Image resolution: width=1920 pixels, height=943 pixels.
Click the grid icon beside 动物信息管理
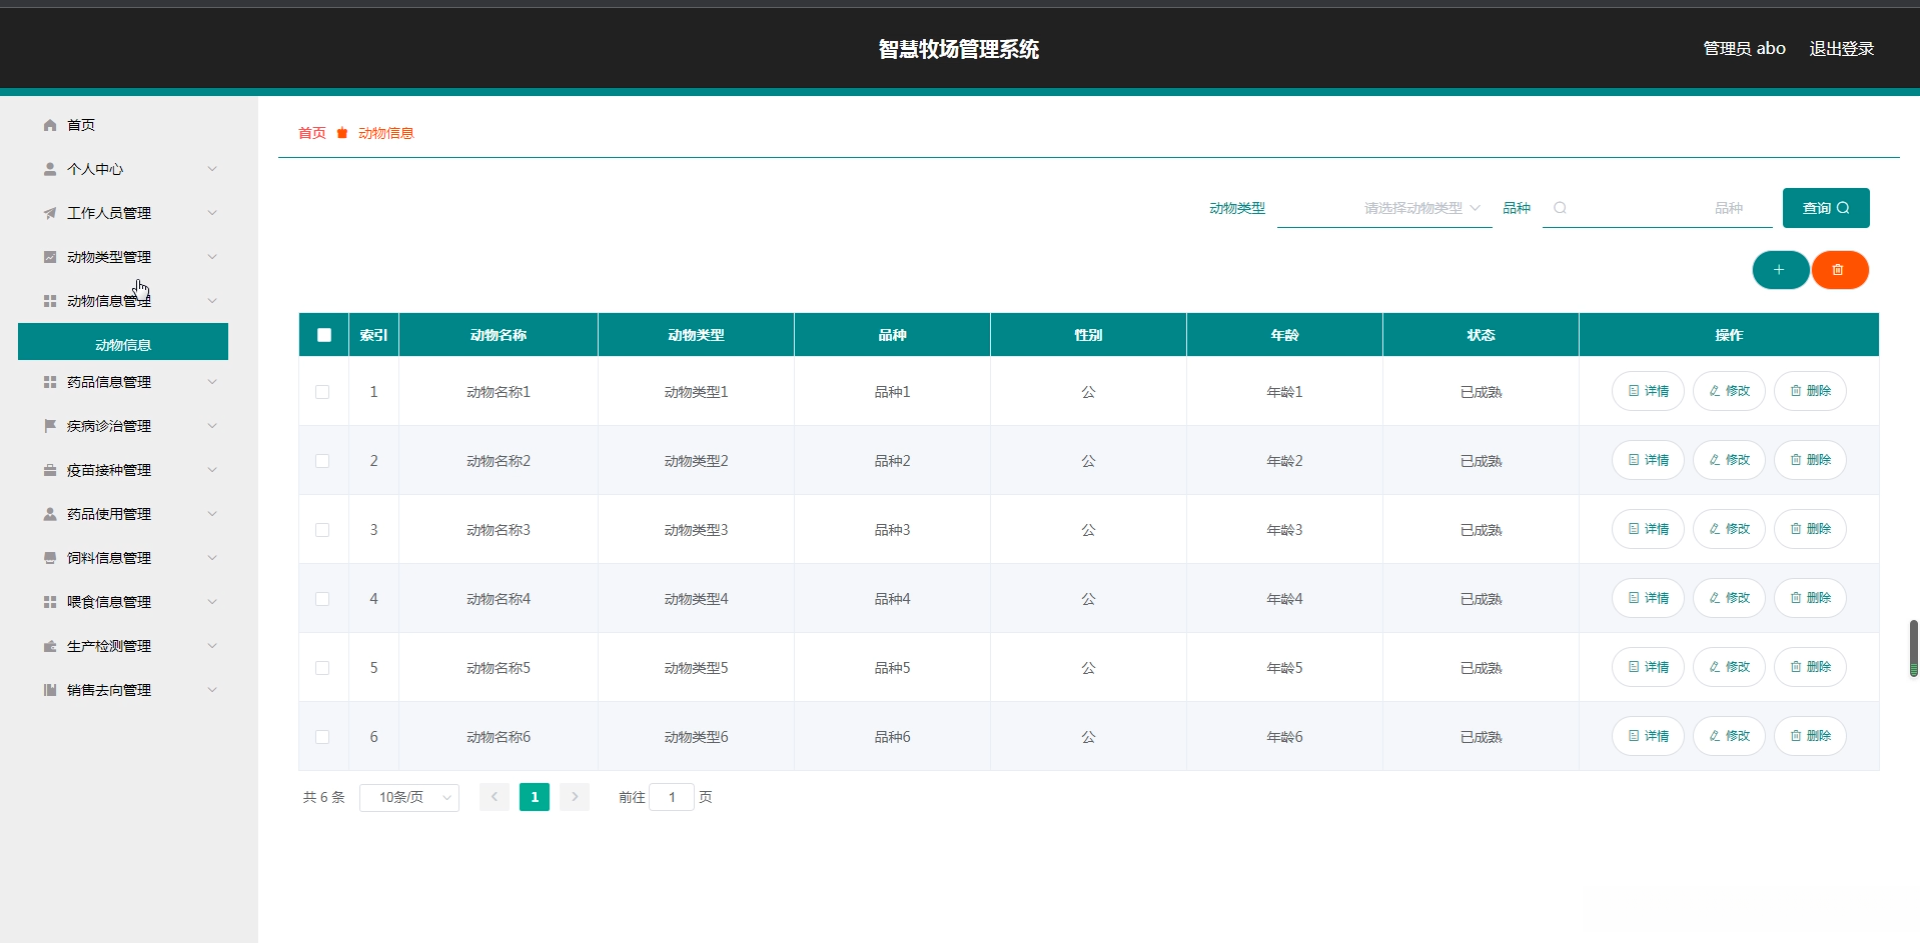click(50, 301)
